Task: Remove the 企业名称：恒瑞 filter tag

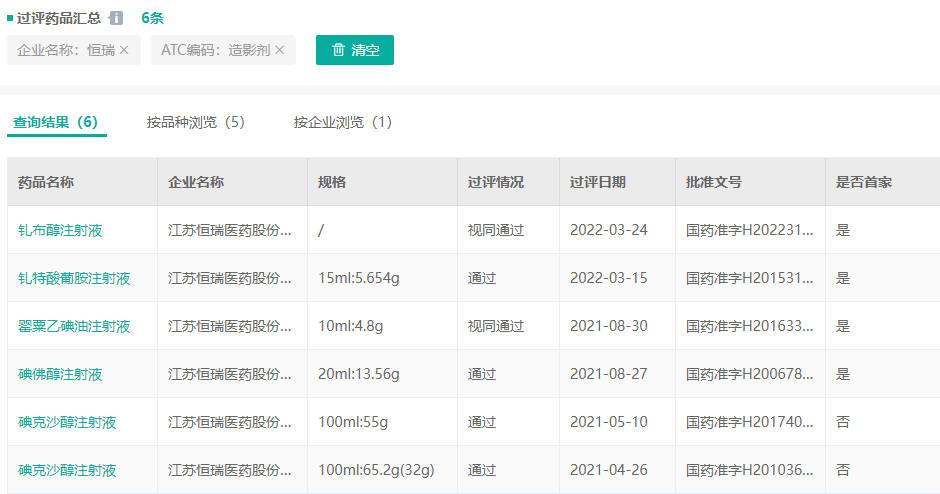Action: pyautogui.click(x=124, y=50)
